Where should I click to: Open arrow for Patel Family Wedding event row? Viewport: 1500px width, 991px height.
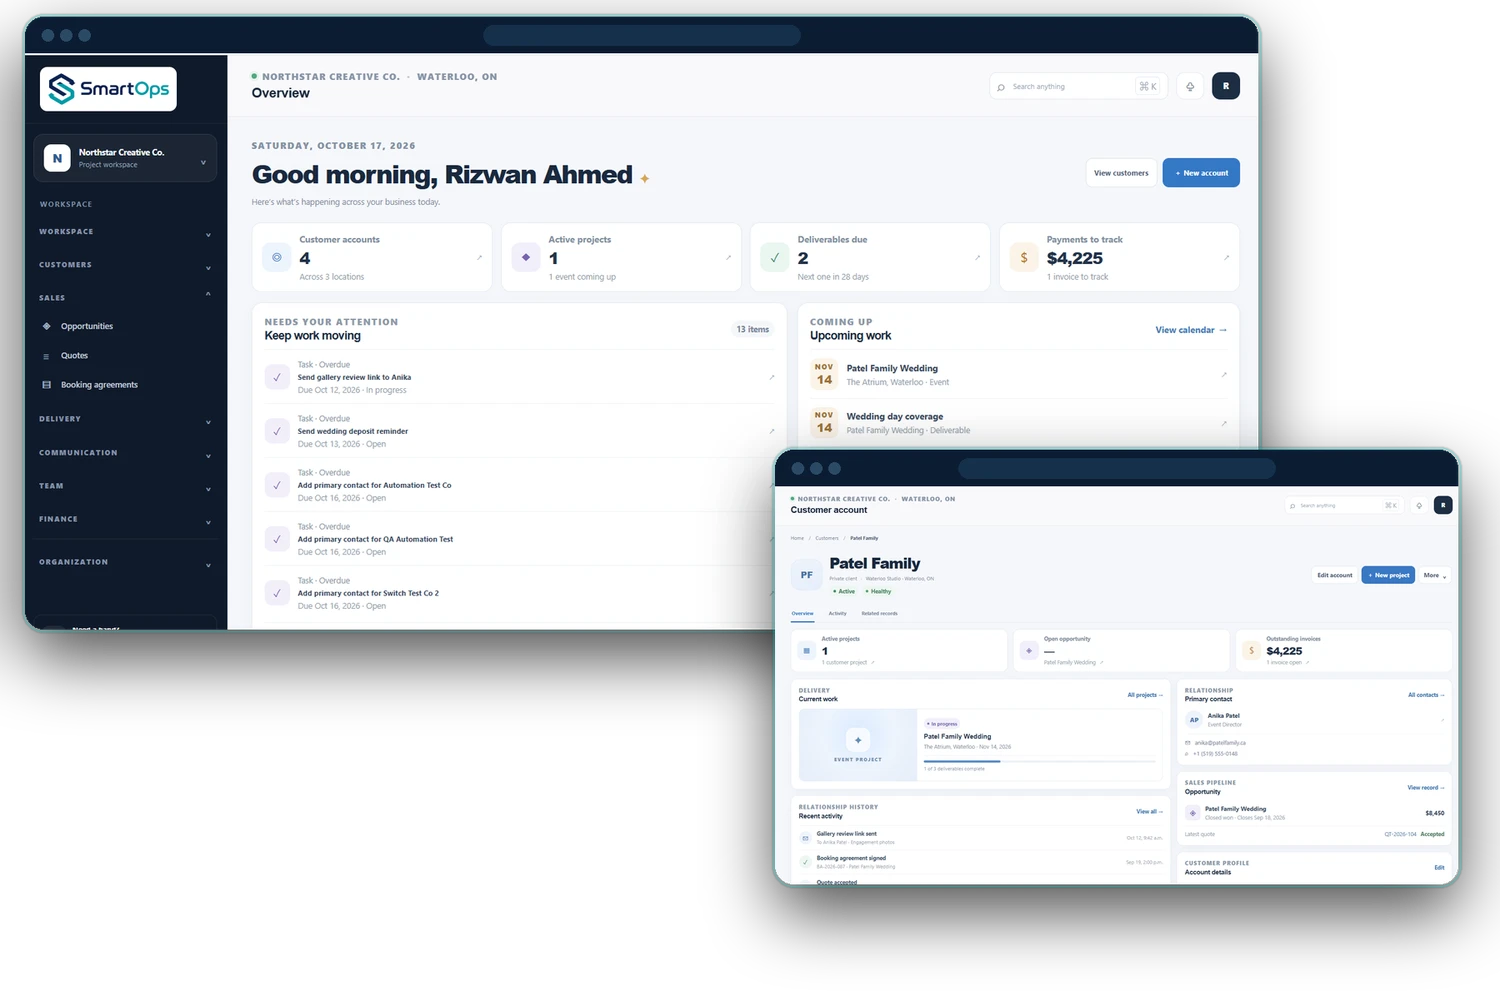click(1224, 375)
